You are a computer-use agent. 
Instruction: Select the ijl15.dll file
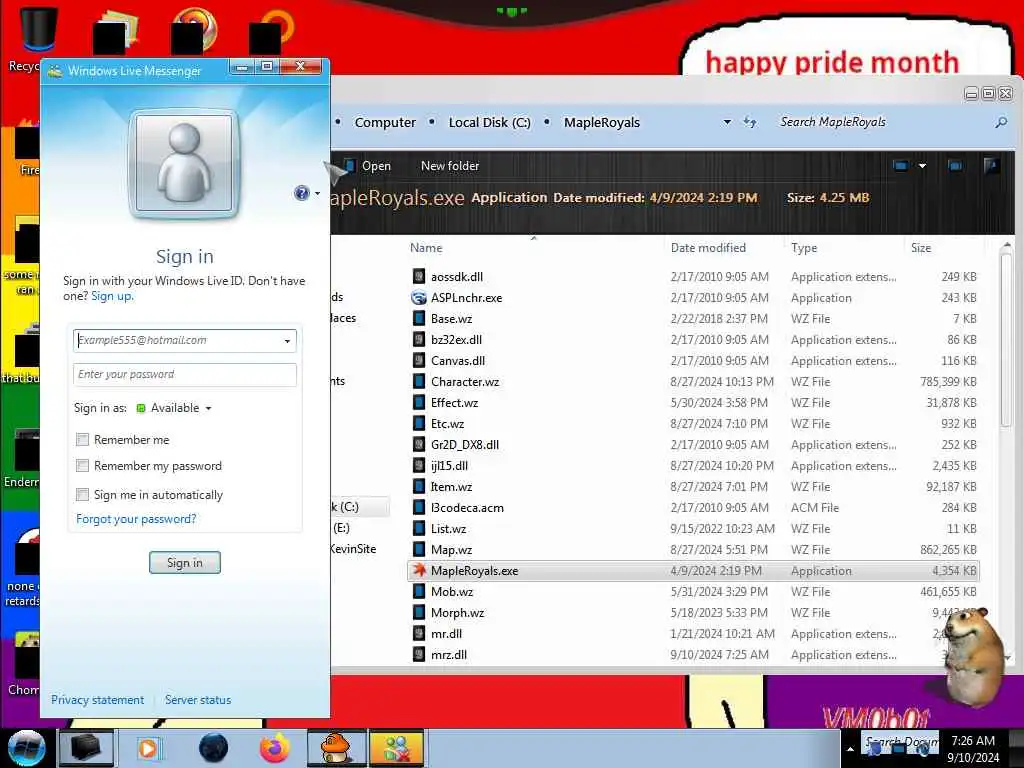click(693, 466)
